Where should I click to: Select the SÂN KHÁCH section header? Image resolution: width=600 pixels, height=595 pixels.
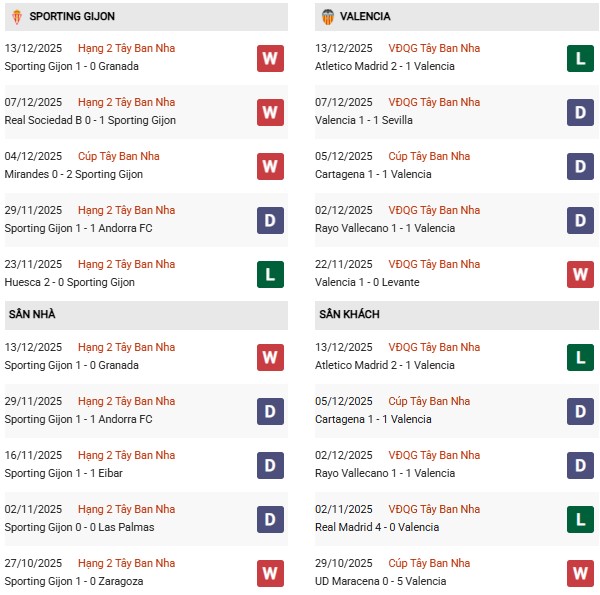tap(349, 315)
